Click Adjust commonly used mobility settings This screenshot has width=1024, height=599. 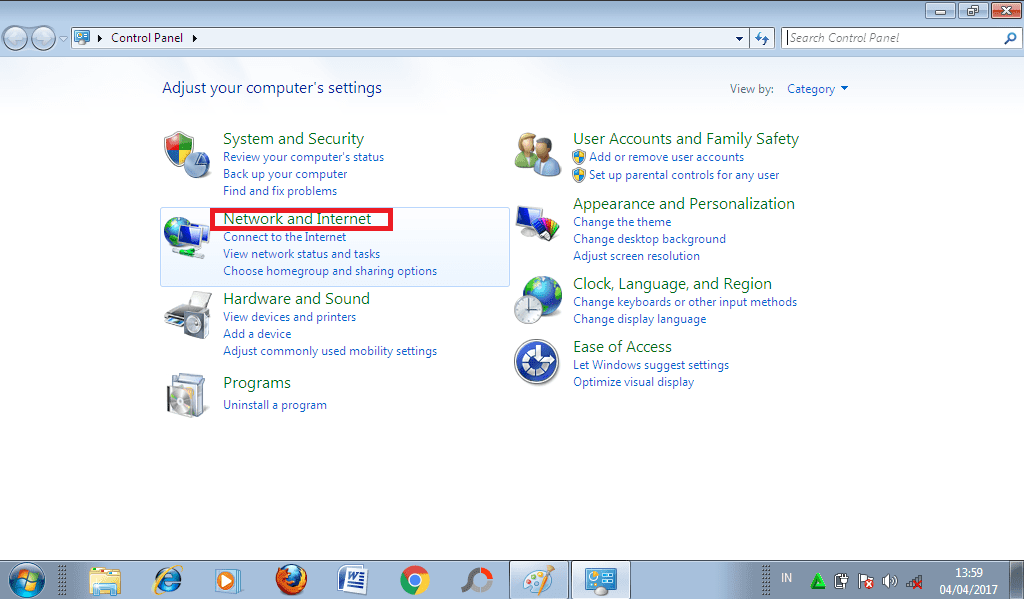(x=330, y=351)
